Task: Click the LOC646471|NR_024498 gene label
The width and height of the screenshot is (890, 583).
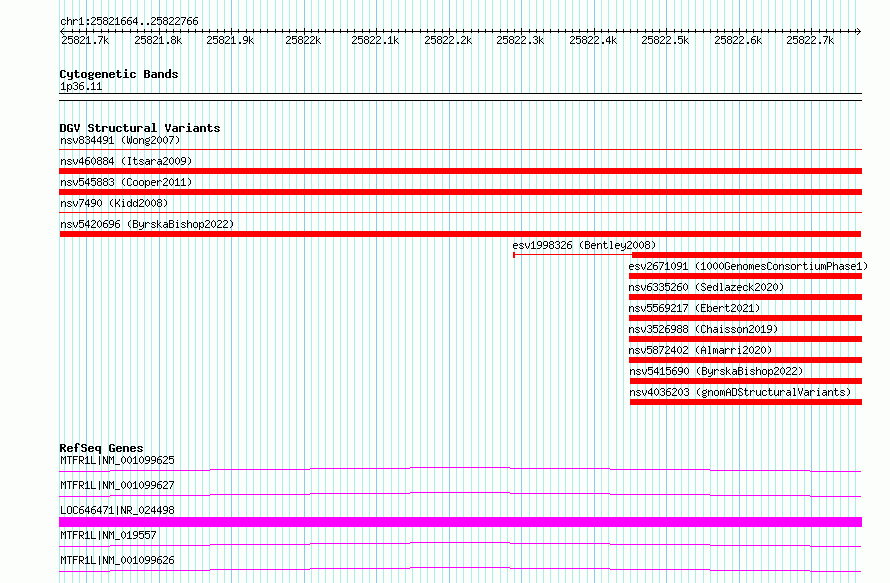Action: (x=117, y=510)
